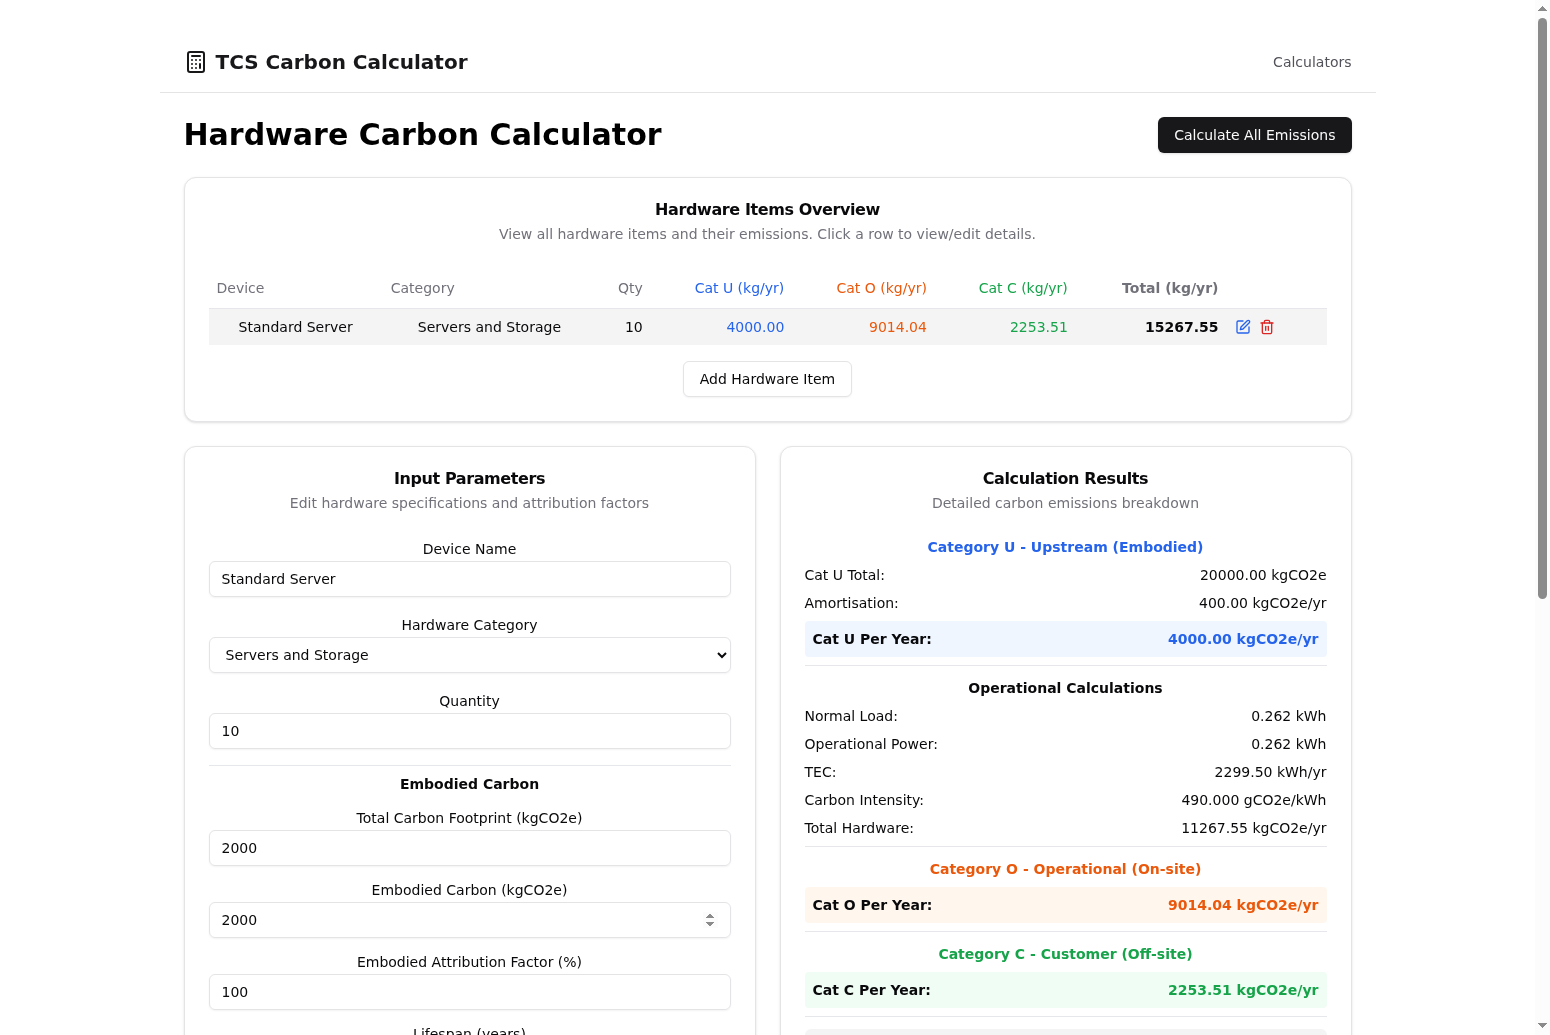Click the calculator icon in the header
The image size is (1550, 1035).
coord(195,61)
